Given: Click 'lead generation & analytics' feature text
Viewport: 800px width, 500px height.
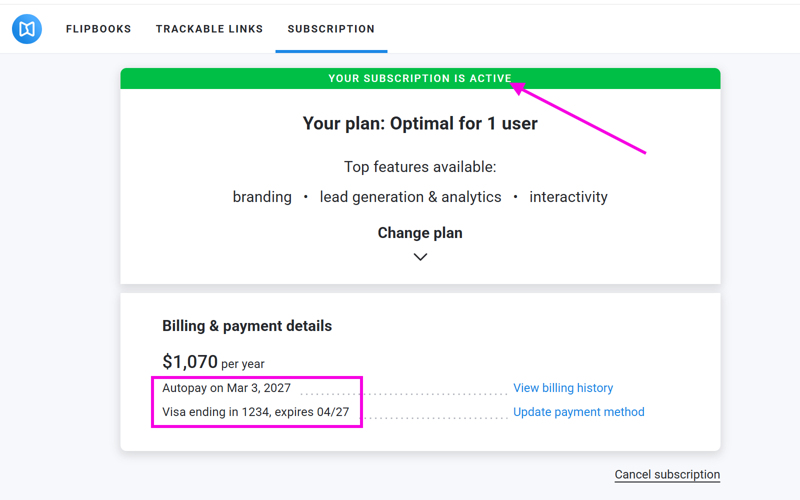Looking at the screenshot, I should (x=410, y=197).
